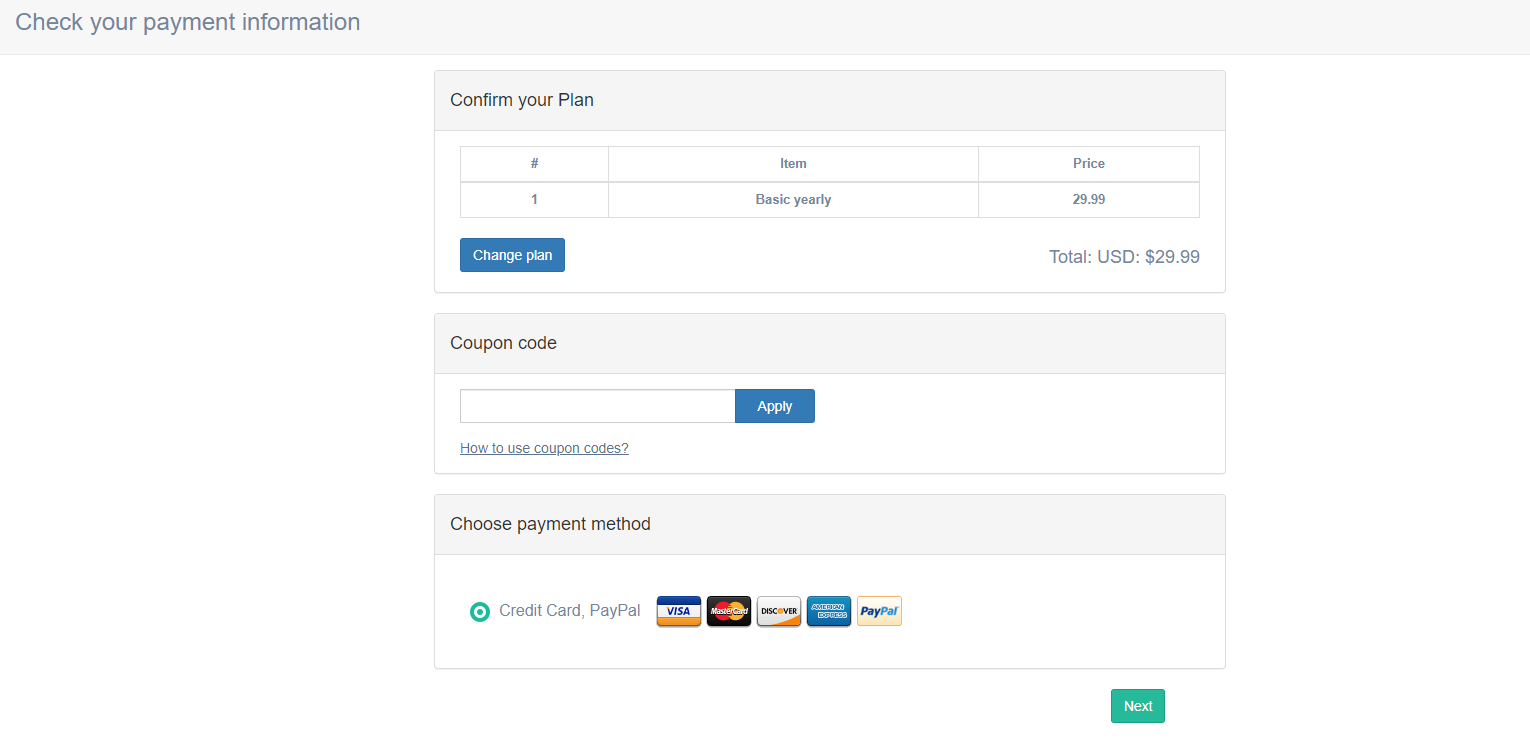This screenshot has width=1530, height=744.
Task: Click the PayPal payment icon
Action: [x=878, y=611]
